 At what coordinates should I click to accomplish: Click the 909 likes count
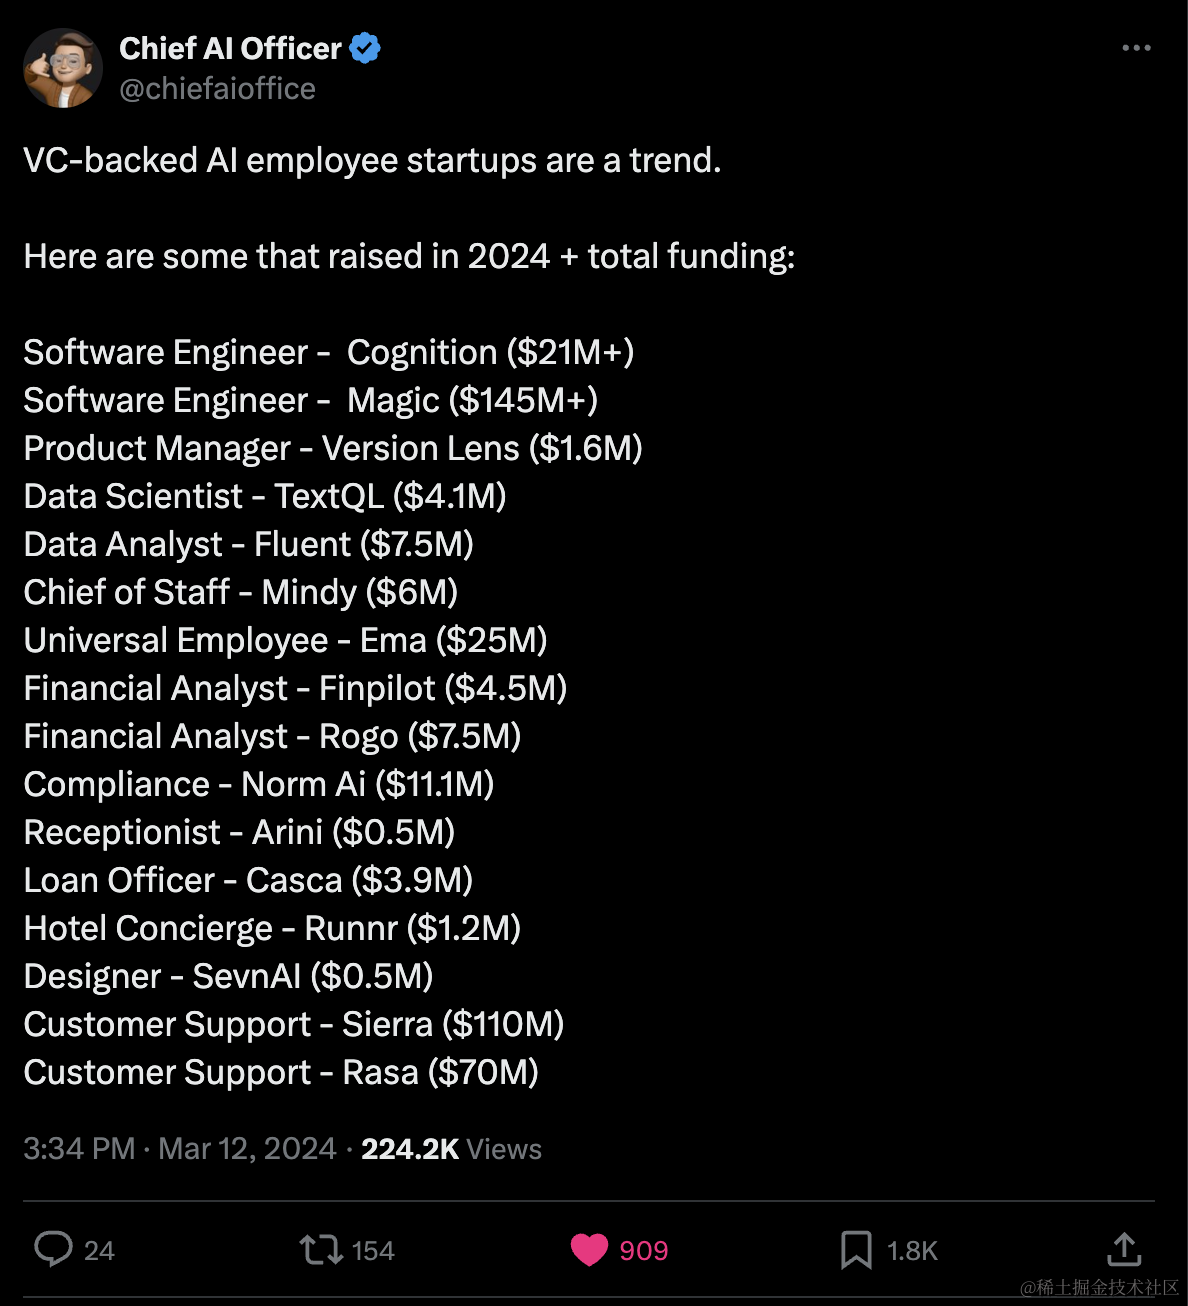(643, 1250)
